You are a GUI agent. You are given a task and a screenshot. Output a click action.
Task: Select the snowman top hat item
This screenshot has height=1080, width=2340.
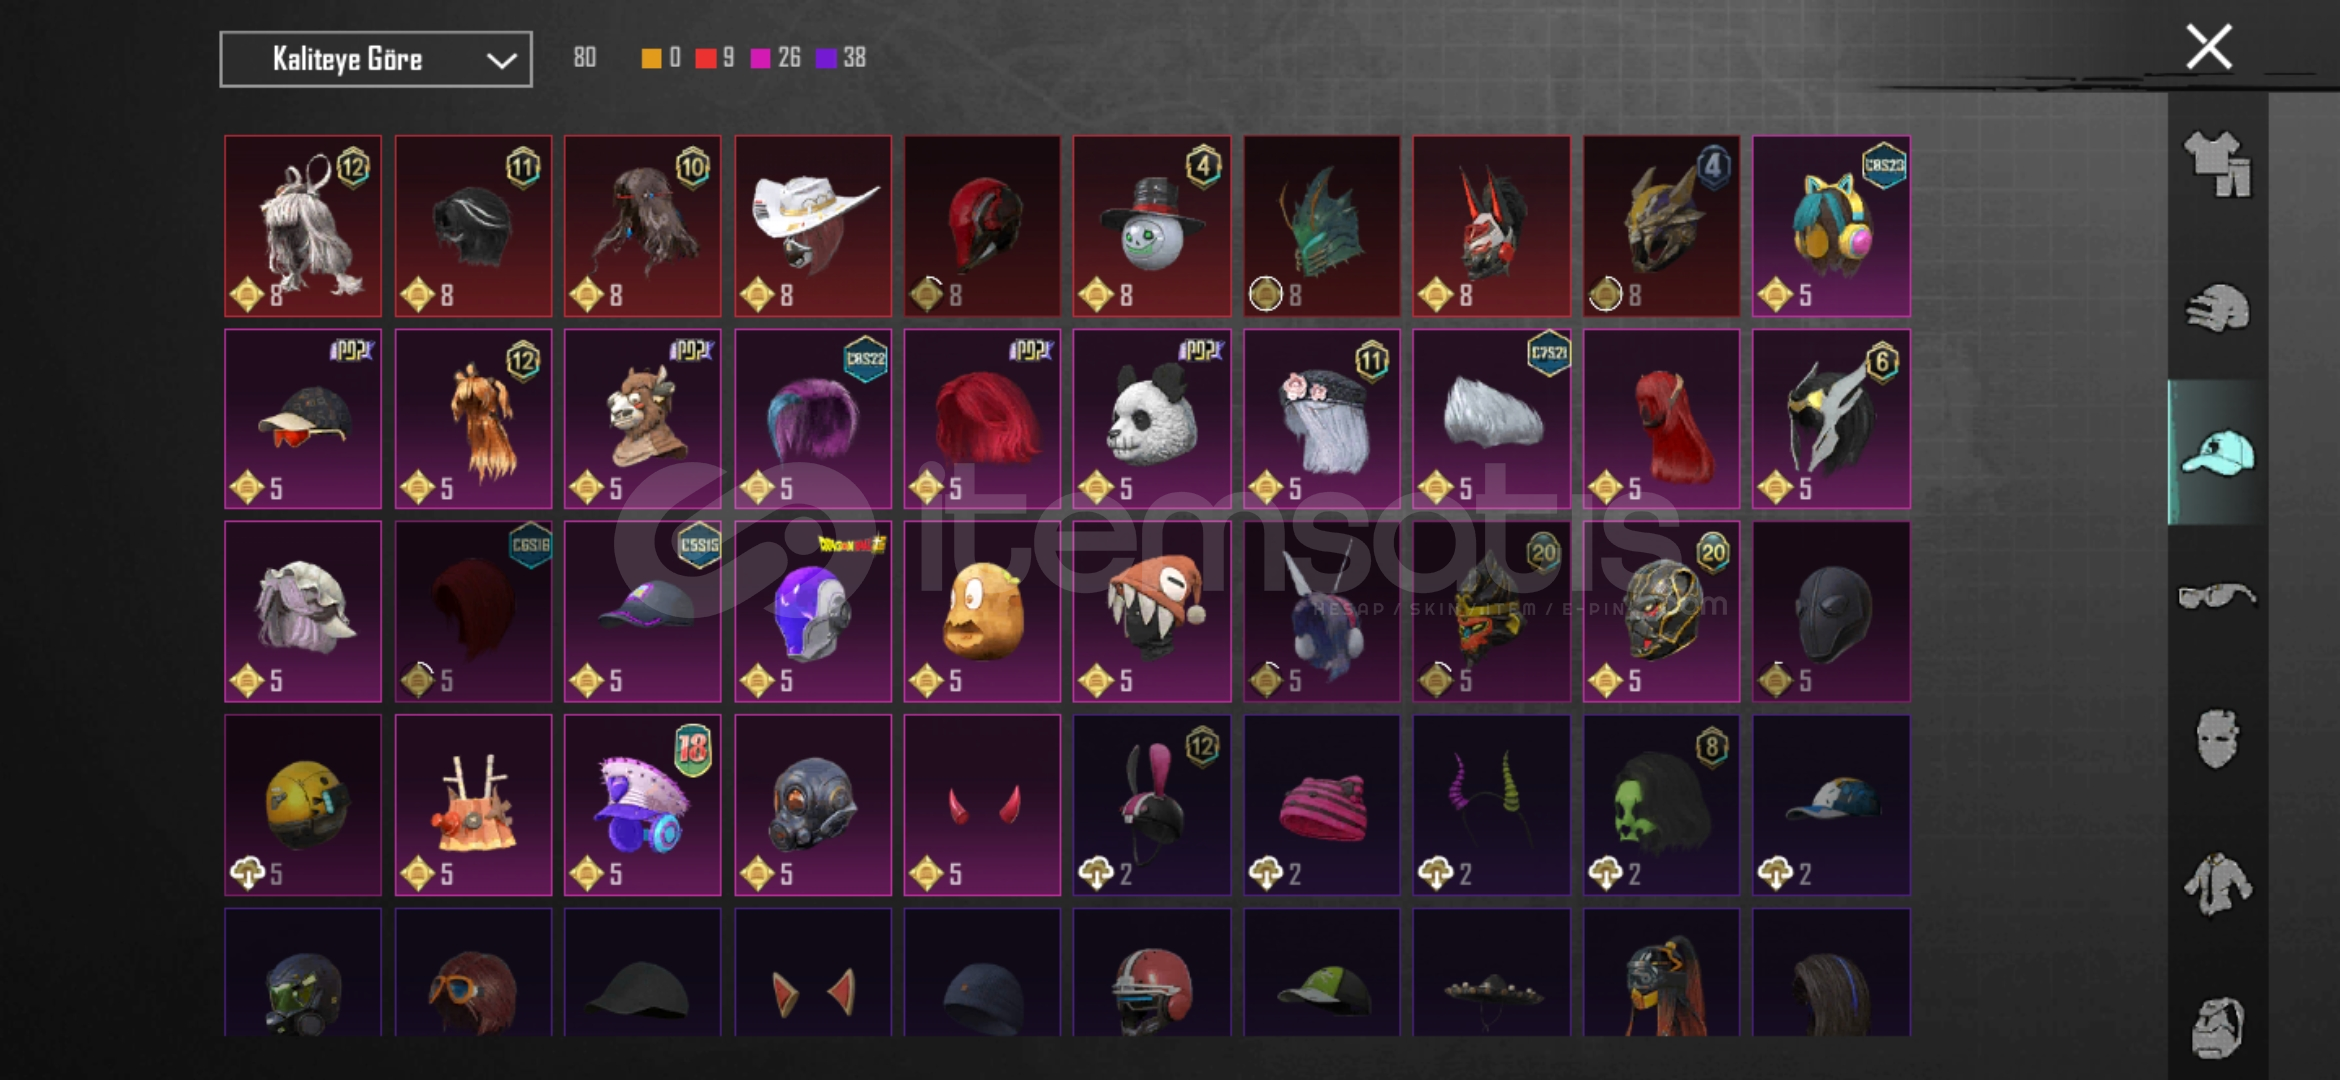click(1152, 226)
